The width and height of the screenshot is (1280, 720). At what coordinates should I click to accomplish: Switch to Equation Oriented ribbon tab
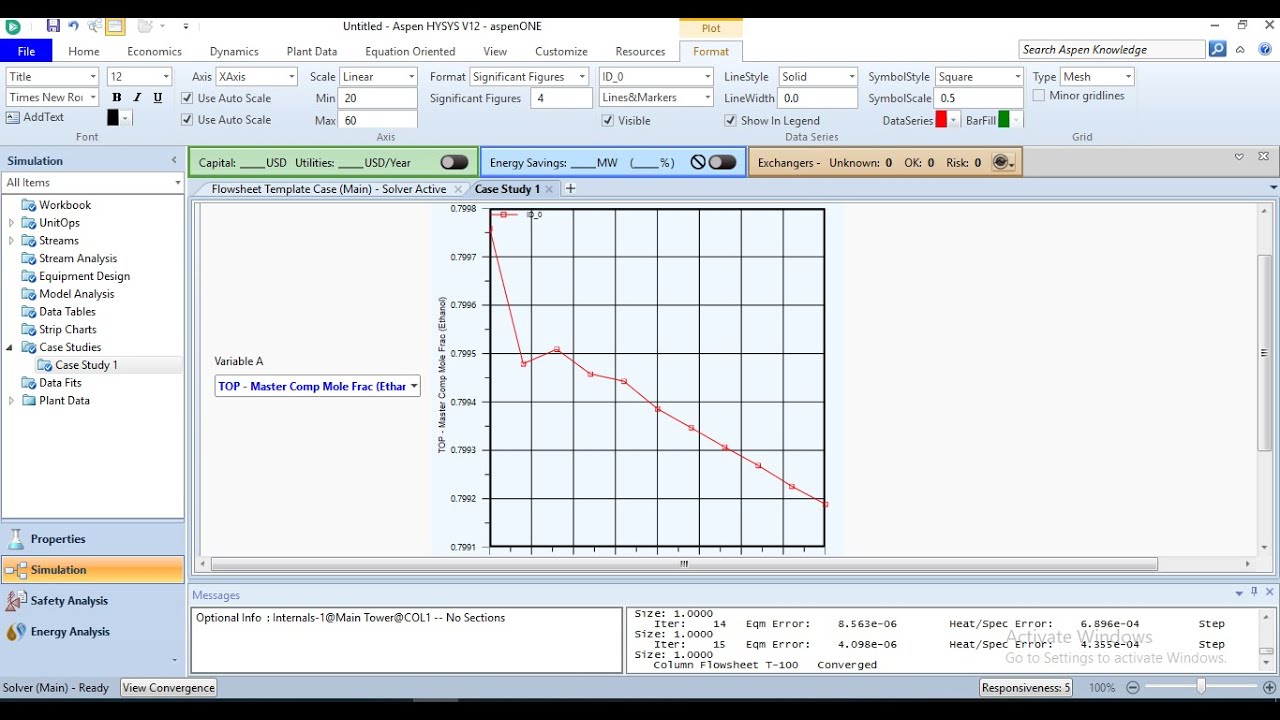[x=410, y=51]
